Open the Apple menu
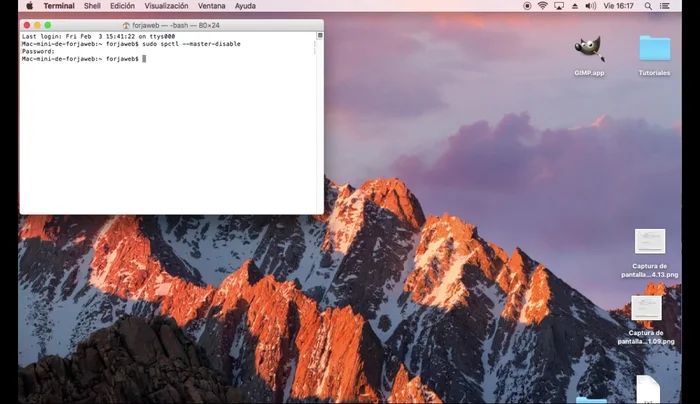 pos(29,6)
